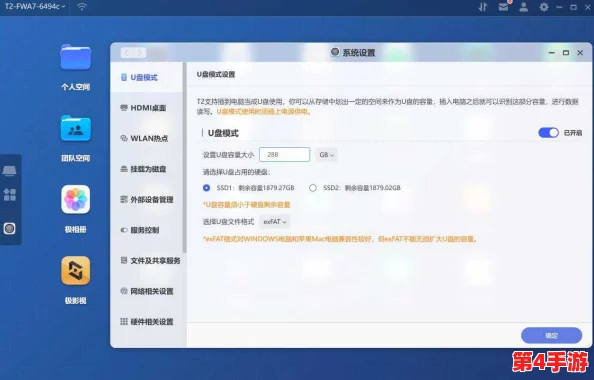Select the system settings icon in left dock

coord(9,228)
